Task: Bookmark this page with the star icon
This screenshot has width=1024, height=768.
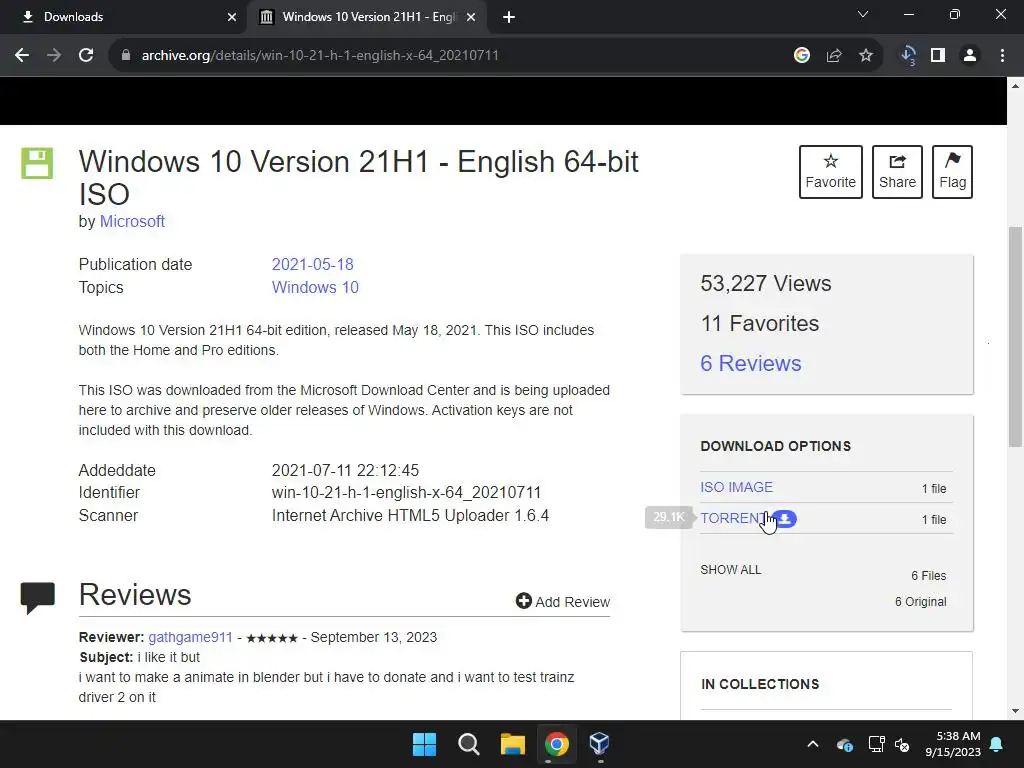Action: (866, 56)
